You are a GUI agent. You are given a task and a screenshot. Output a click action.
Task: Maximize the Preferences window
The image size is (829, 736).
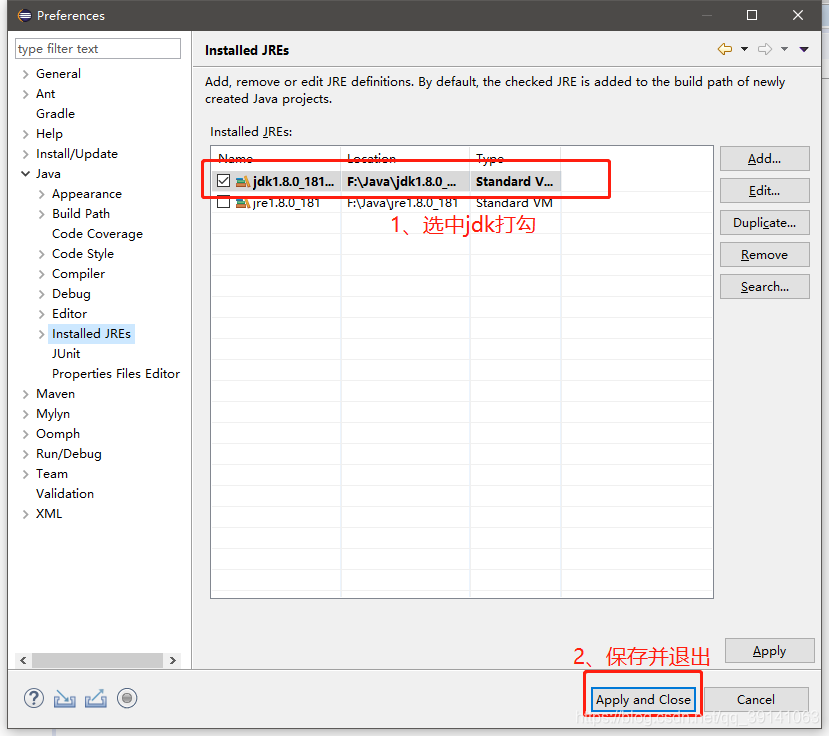(x=752, y=15)
